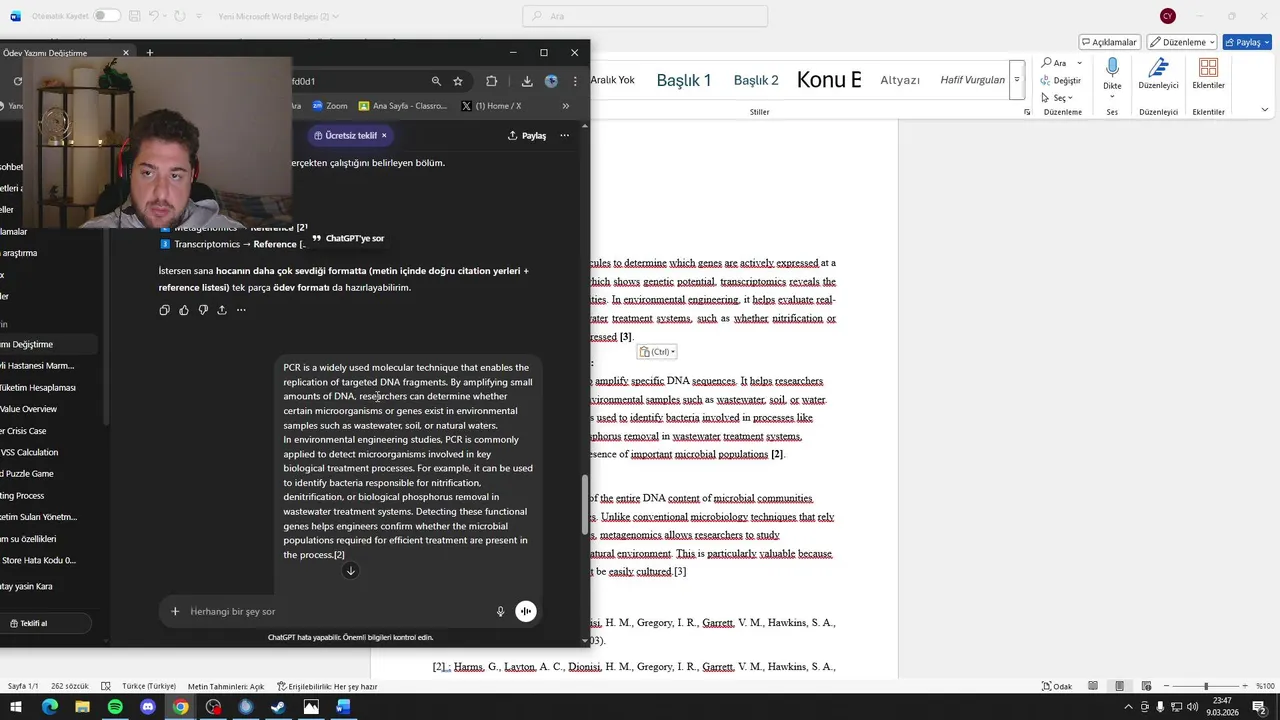
Task: Click the thumbs down on response
Action: (203, 310)
